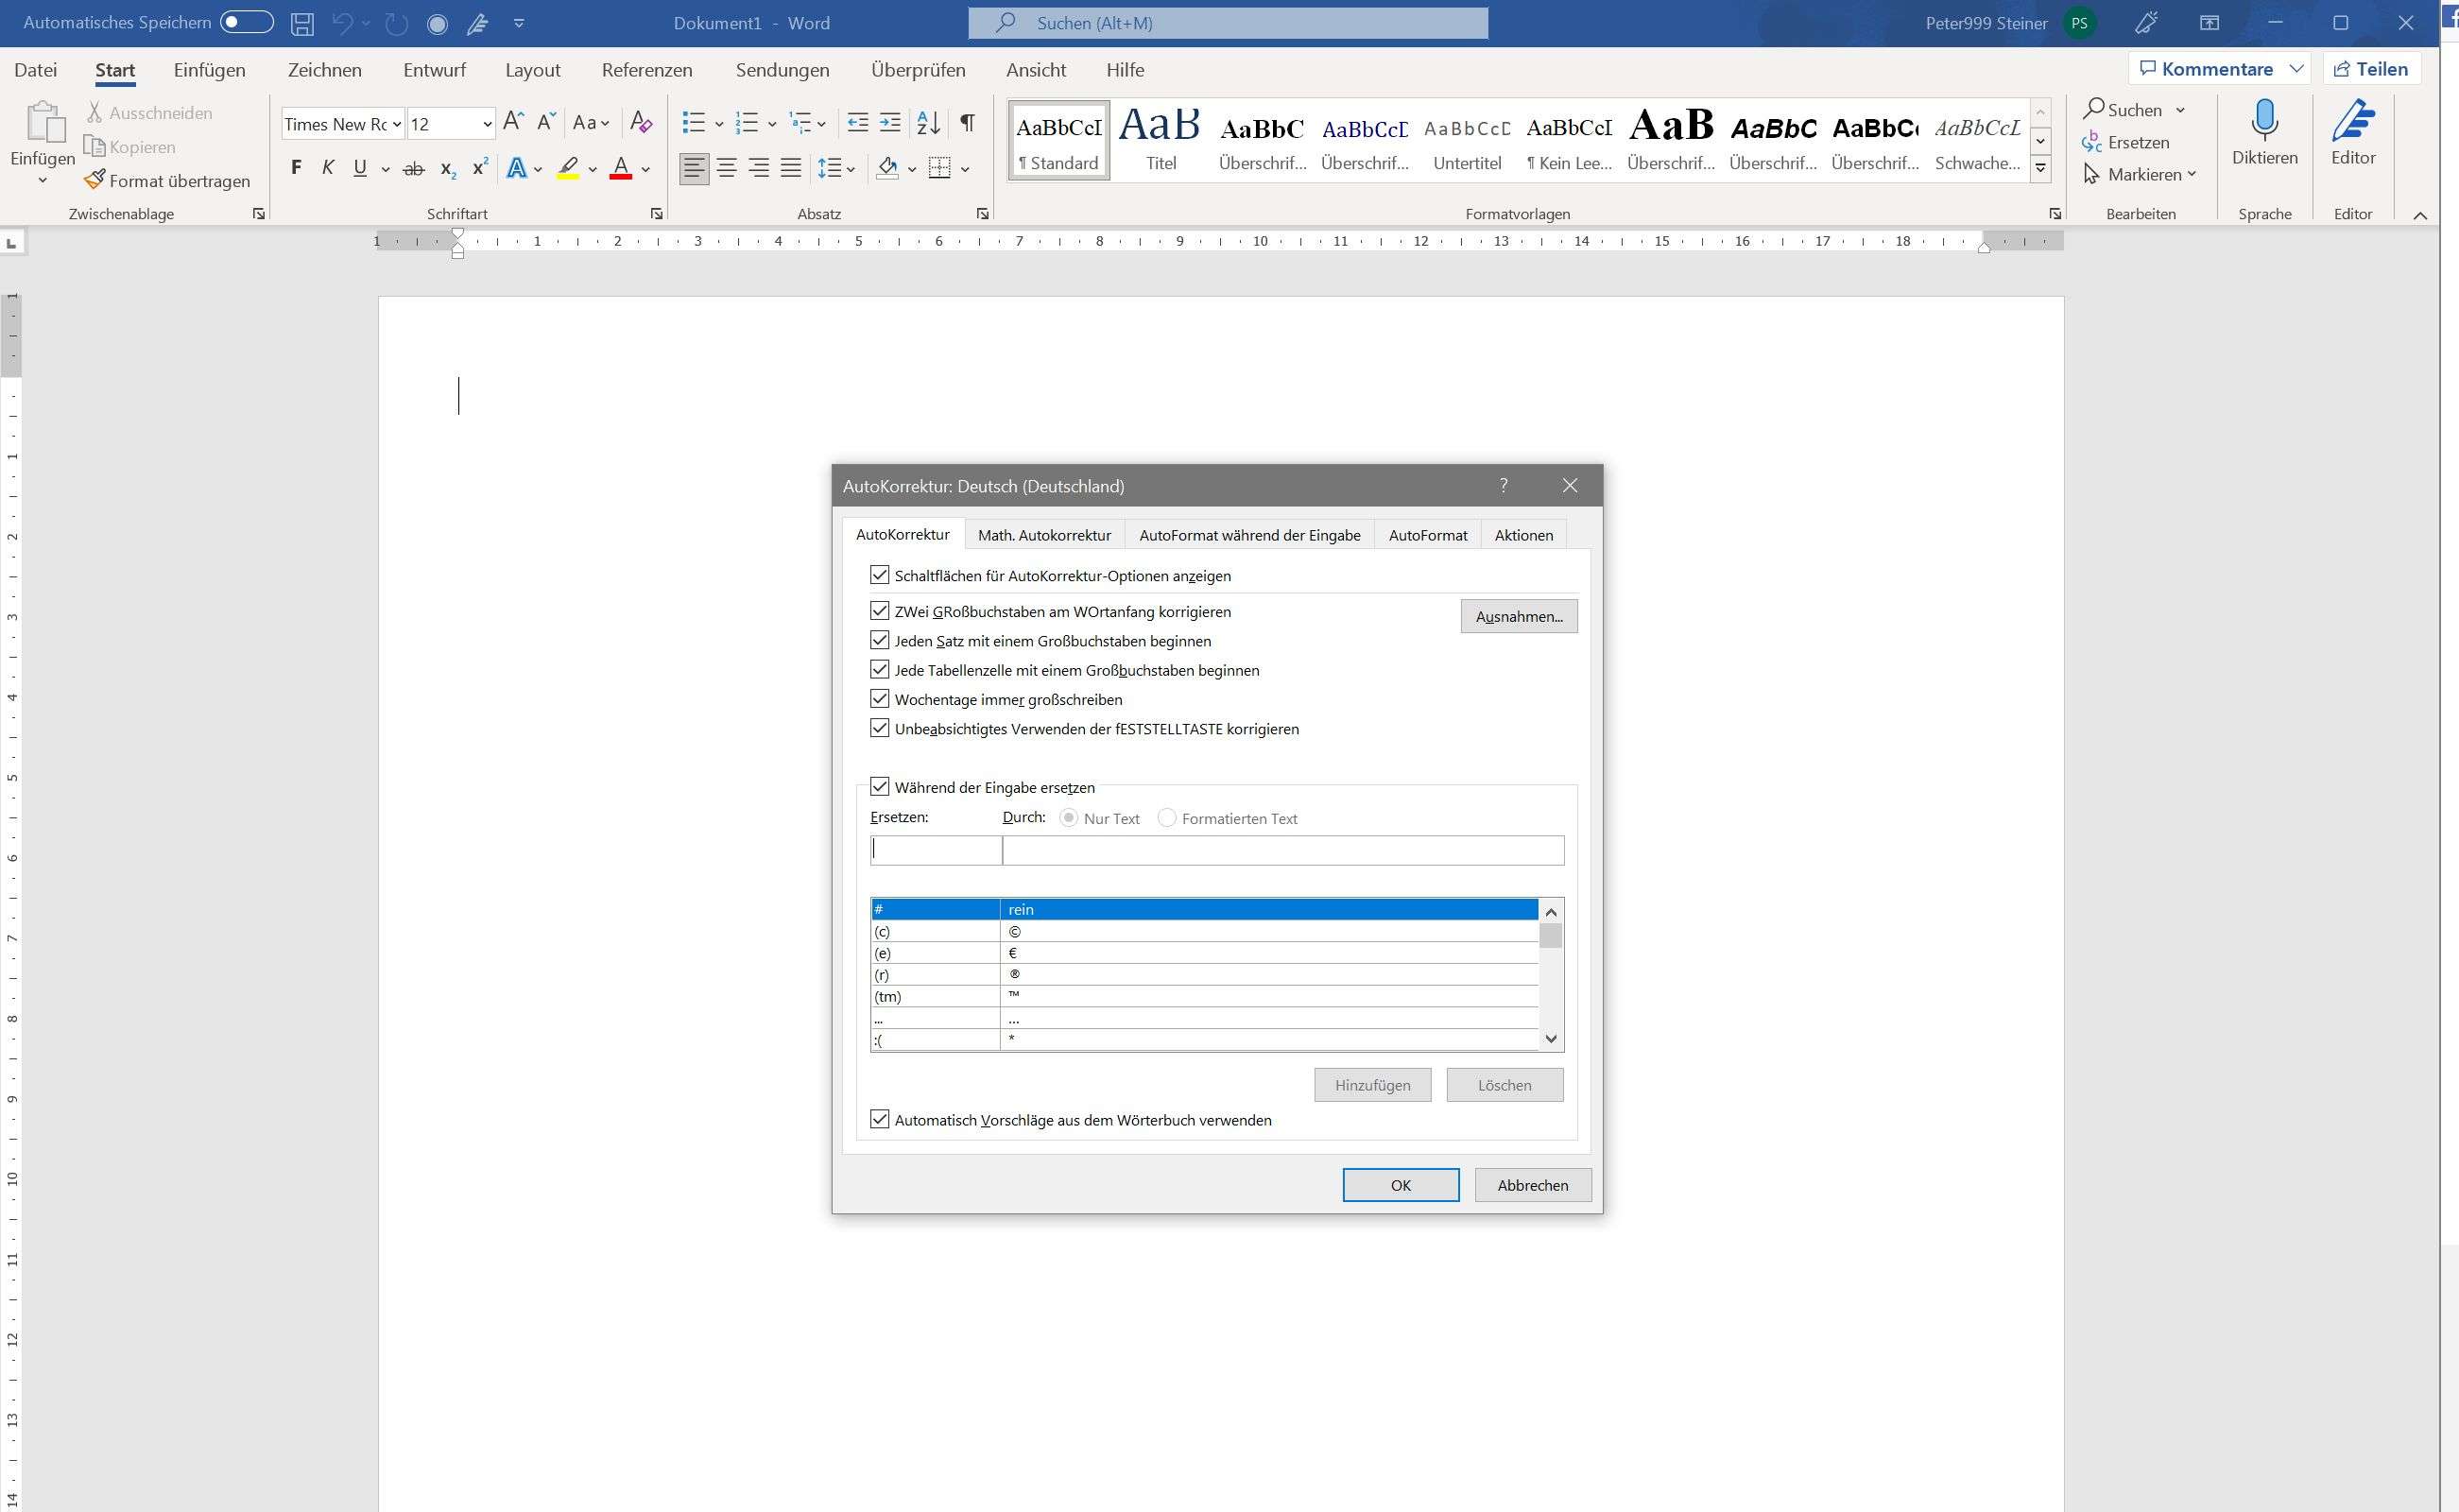Open the font size dropdown showing 12
Screen dimensions: 2459x1512
pyautogui.click(x=487, y=124)
